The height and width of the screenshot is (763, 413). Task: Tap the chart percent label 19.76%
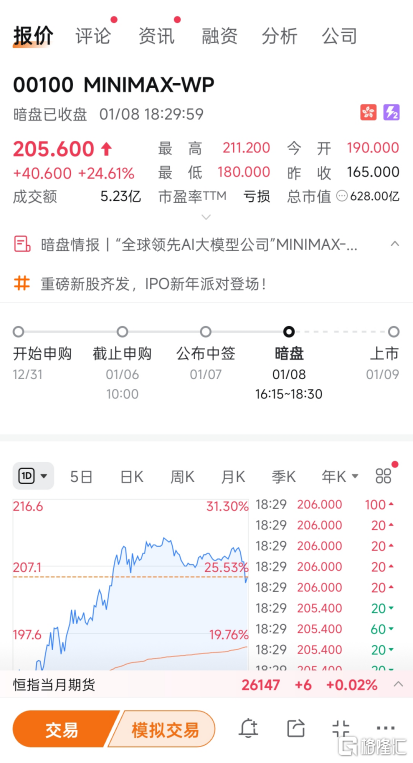pyautogui.click(x=229, y=635)
